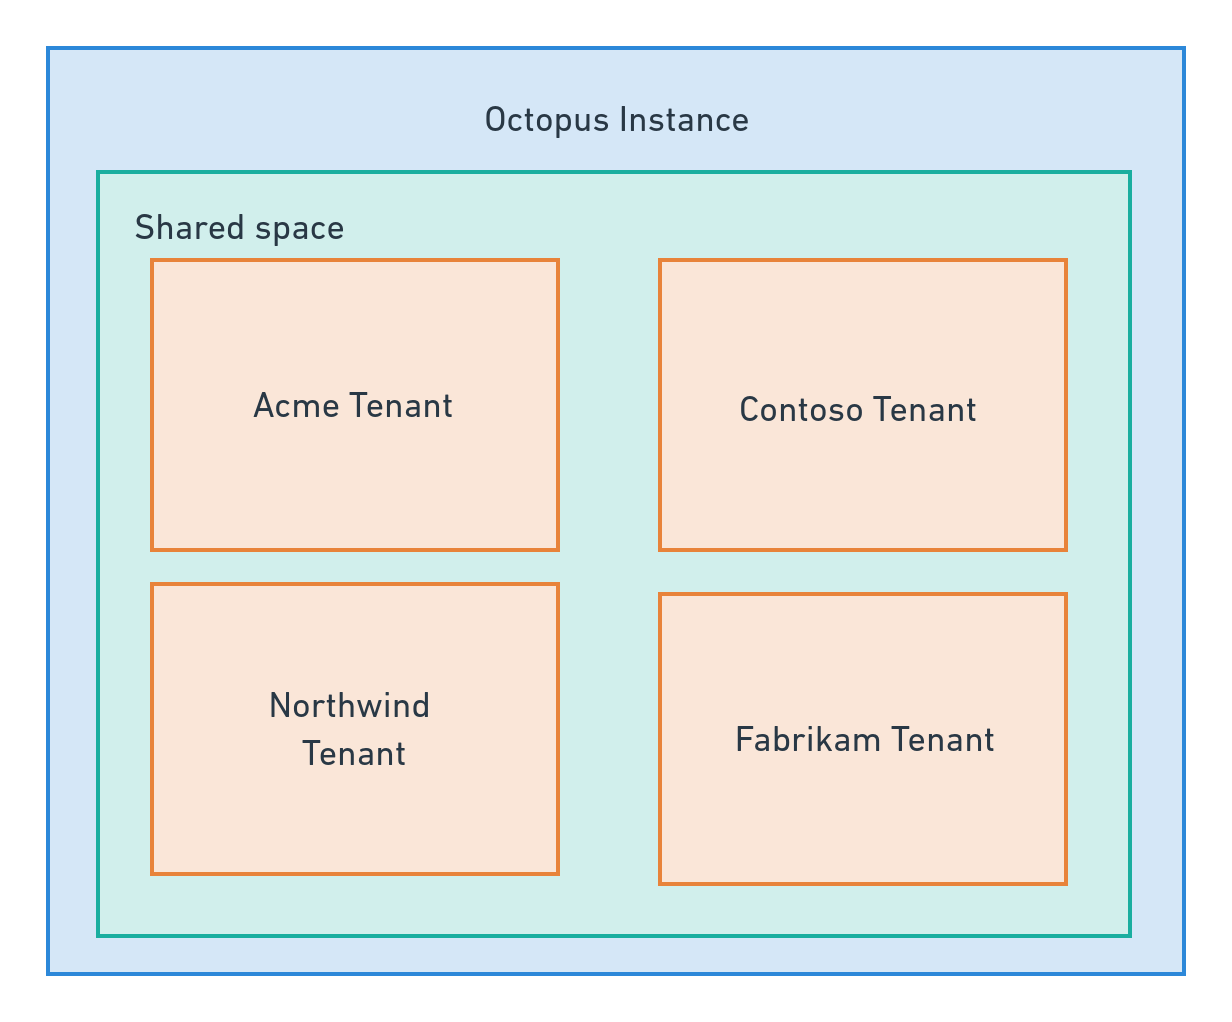This screenshot has height=1022, width=1232.
Task: Click the Shared space label
Action: (240, 227)
